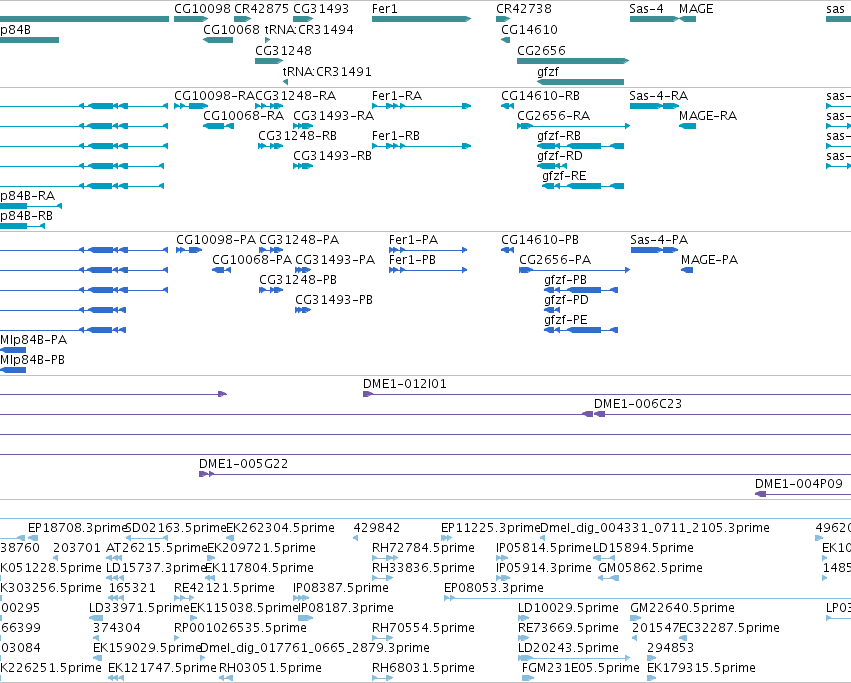Select the CG10068-RA transcript
851x683 pixels.
pos(218,126)
